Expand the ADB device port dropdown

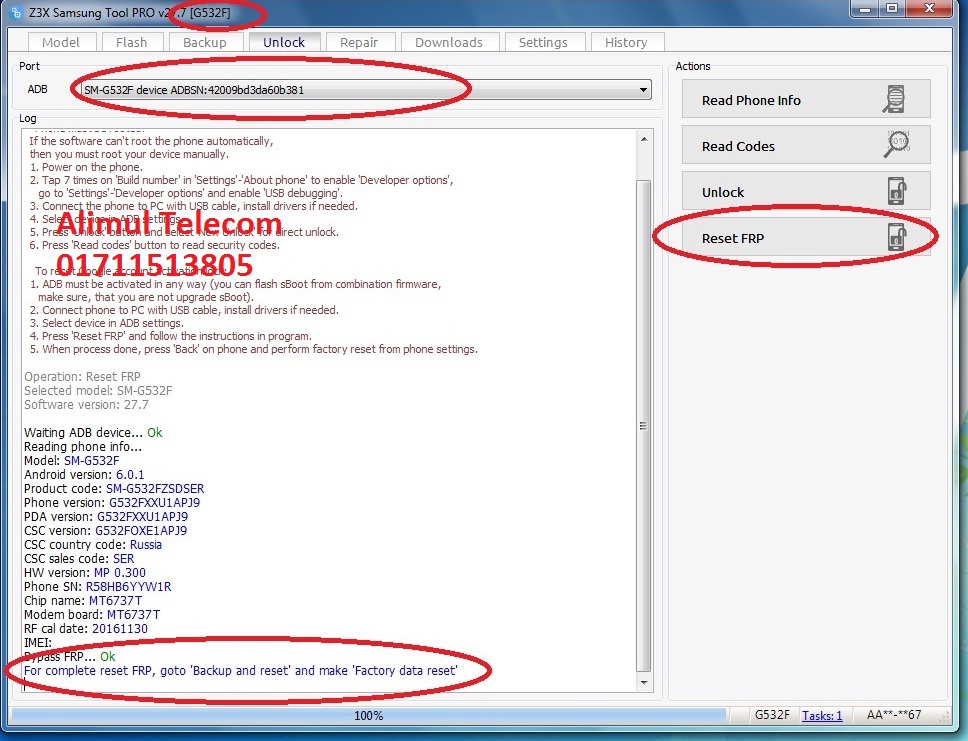point(365,90)
